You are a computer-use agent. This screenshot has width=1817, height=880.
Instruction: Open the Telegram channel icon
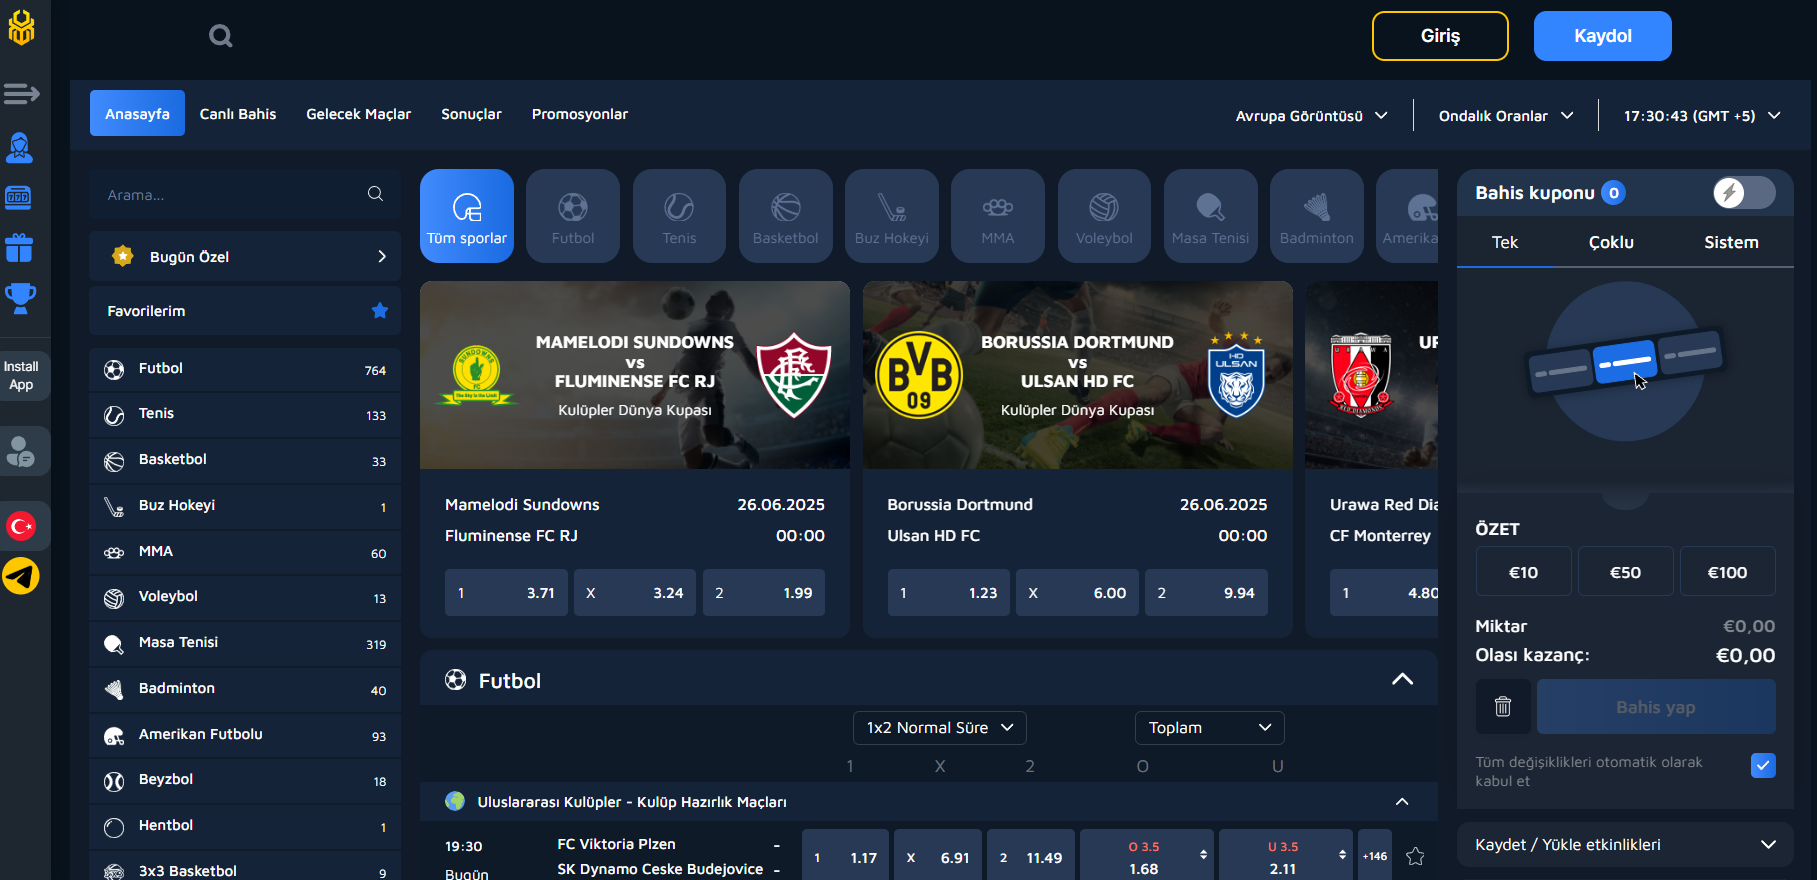(x=21, y=576)
